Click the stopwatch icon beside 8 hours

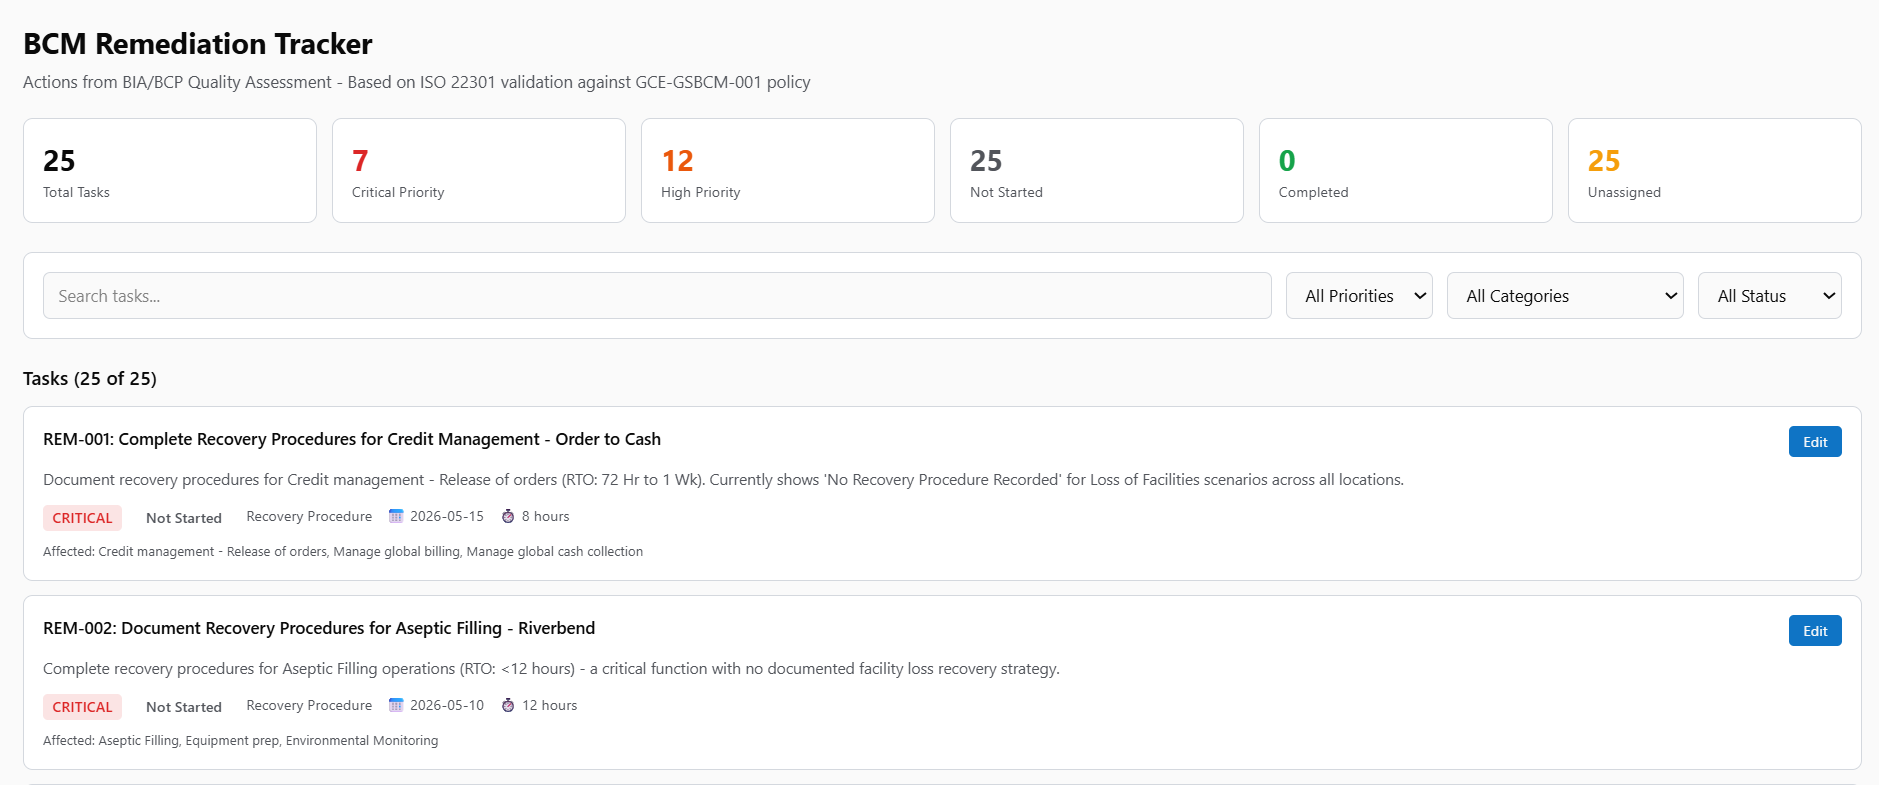tap(508, 516)
